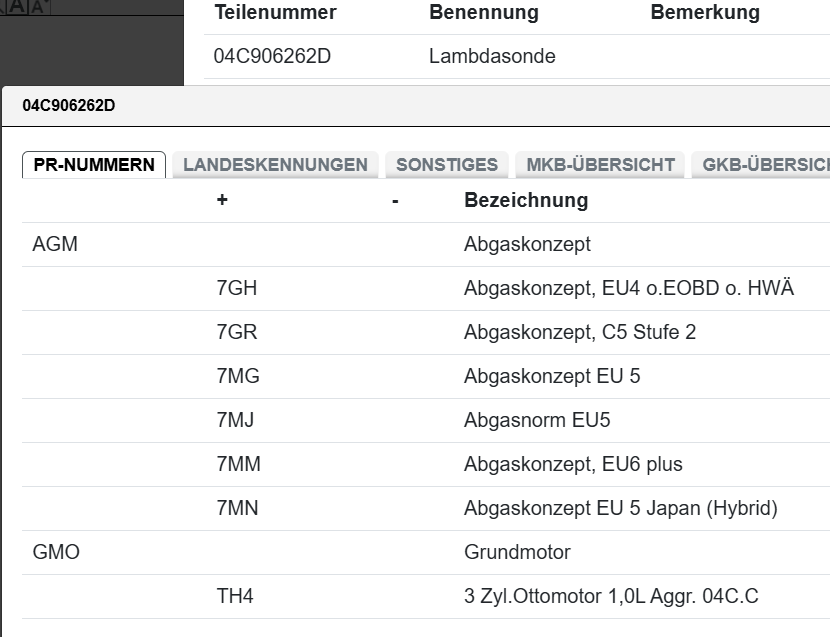Screen dimensions: 830x637
Task: Select the SONSTIGES tab
Action: tap(447, 165)
